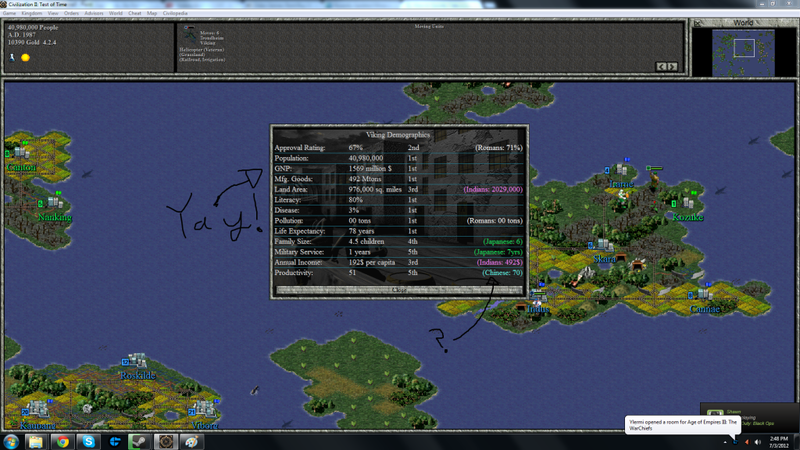Select the city of Kozuke on map

[686, 203]
